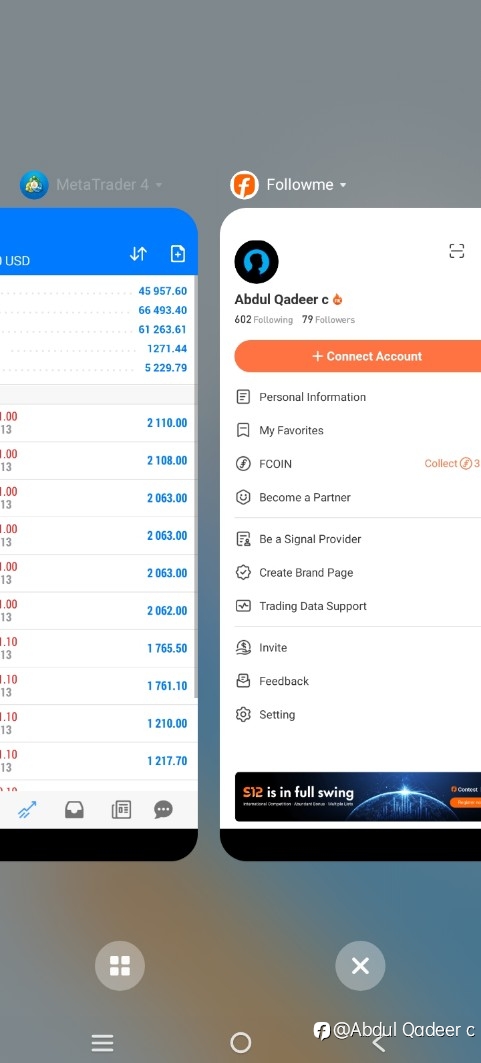Tap the QR scan icon in Followme

coord(457,251)
